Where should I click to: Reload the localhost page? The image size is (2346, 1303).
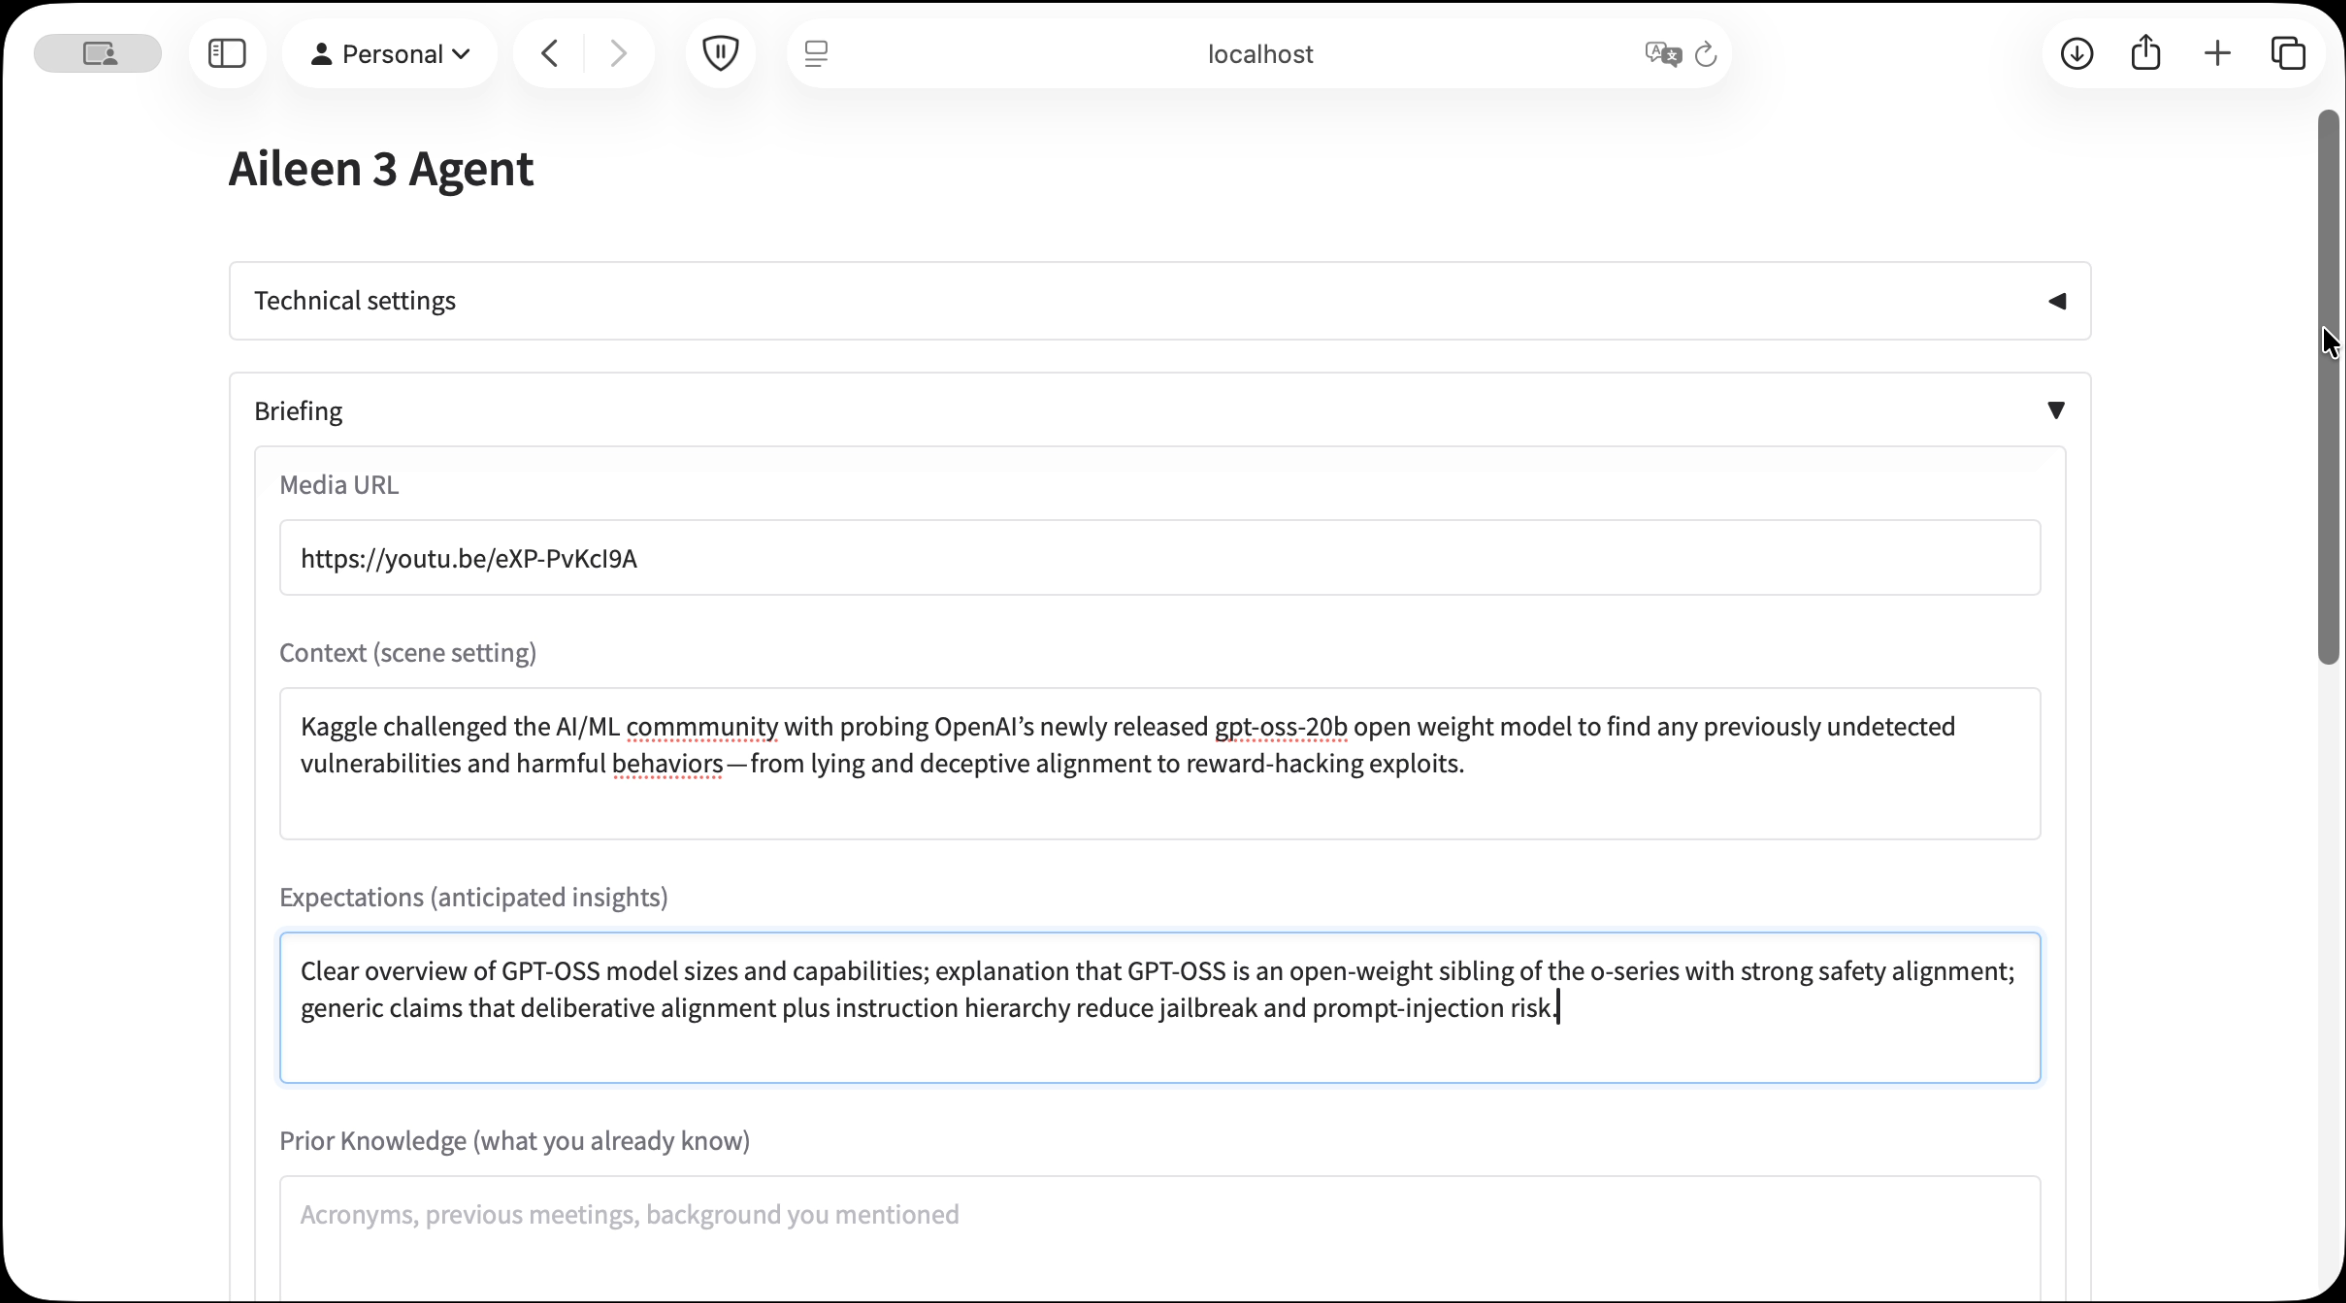coord(1706,53)
